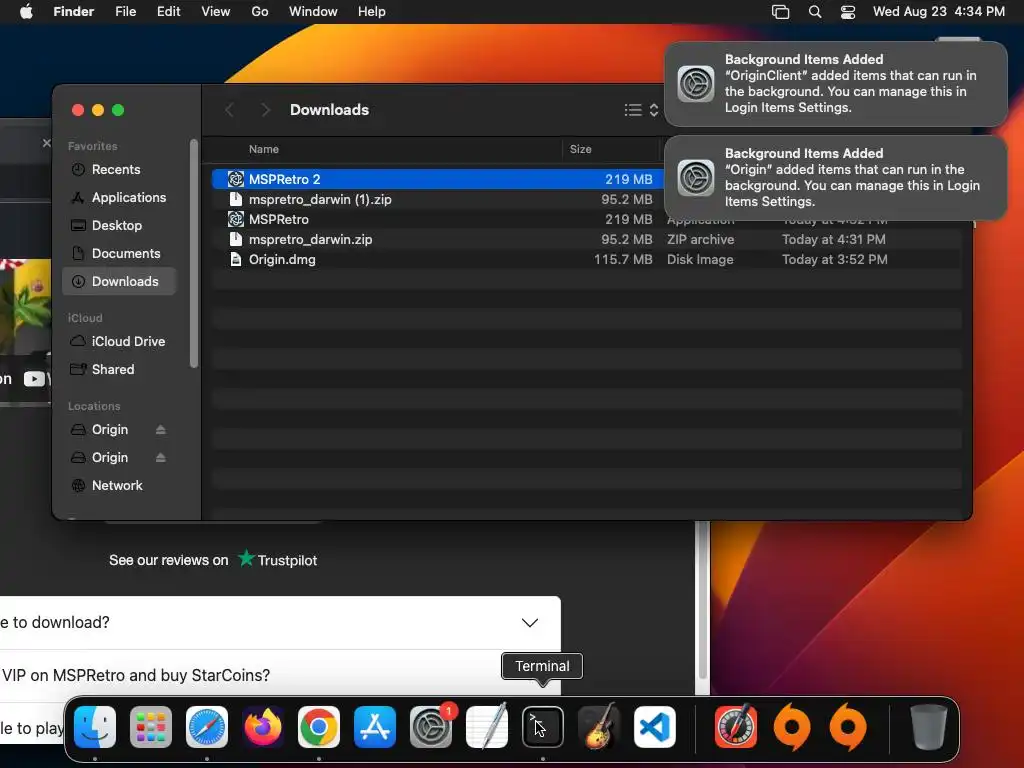Open the Window menu
The width and height of the screenshot is (1024, 768).
[313, 12]
